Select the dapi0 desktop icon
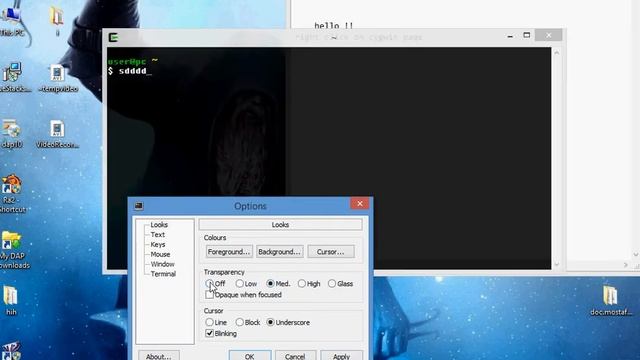This screenshot has width=640, height=360. click(x=11, y=134)
